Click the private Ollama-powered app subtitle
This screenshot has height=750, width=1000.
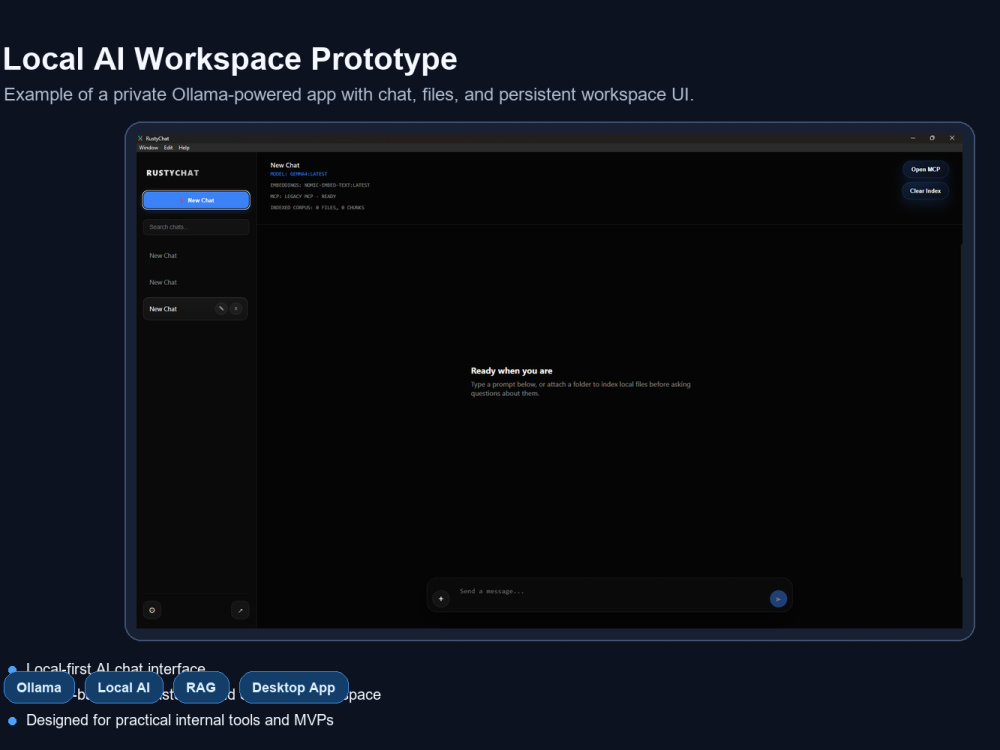[x=349, y=95]
